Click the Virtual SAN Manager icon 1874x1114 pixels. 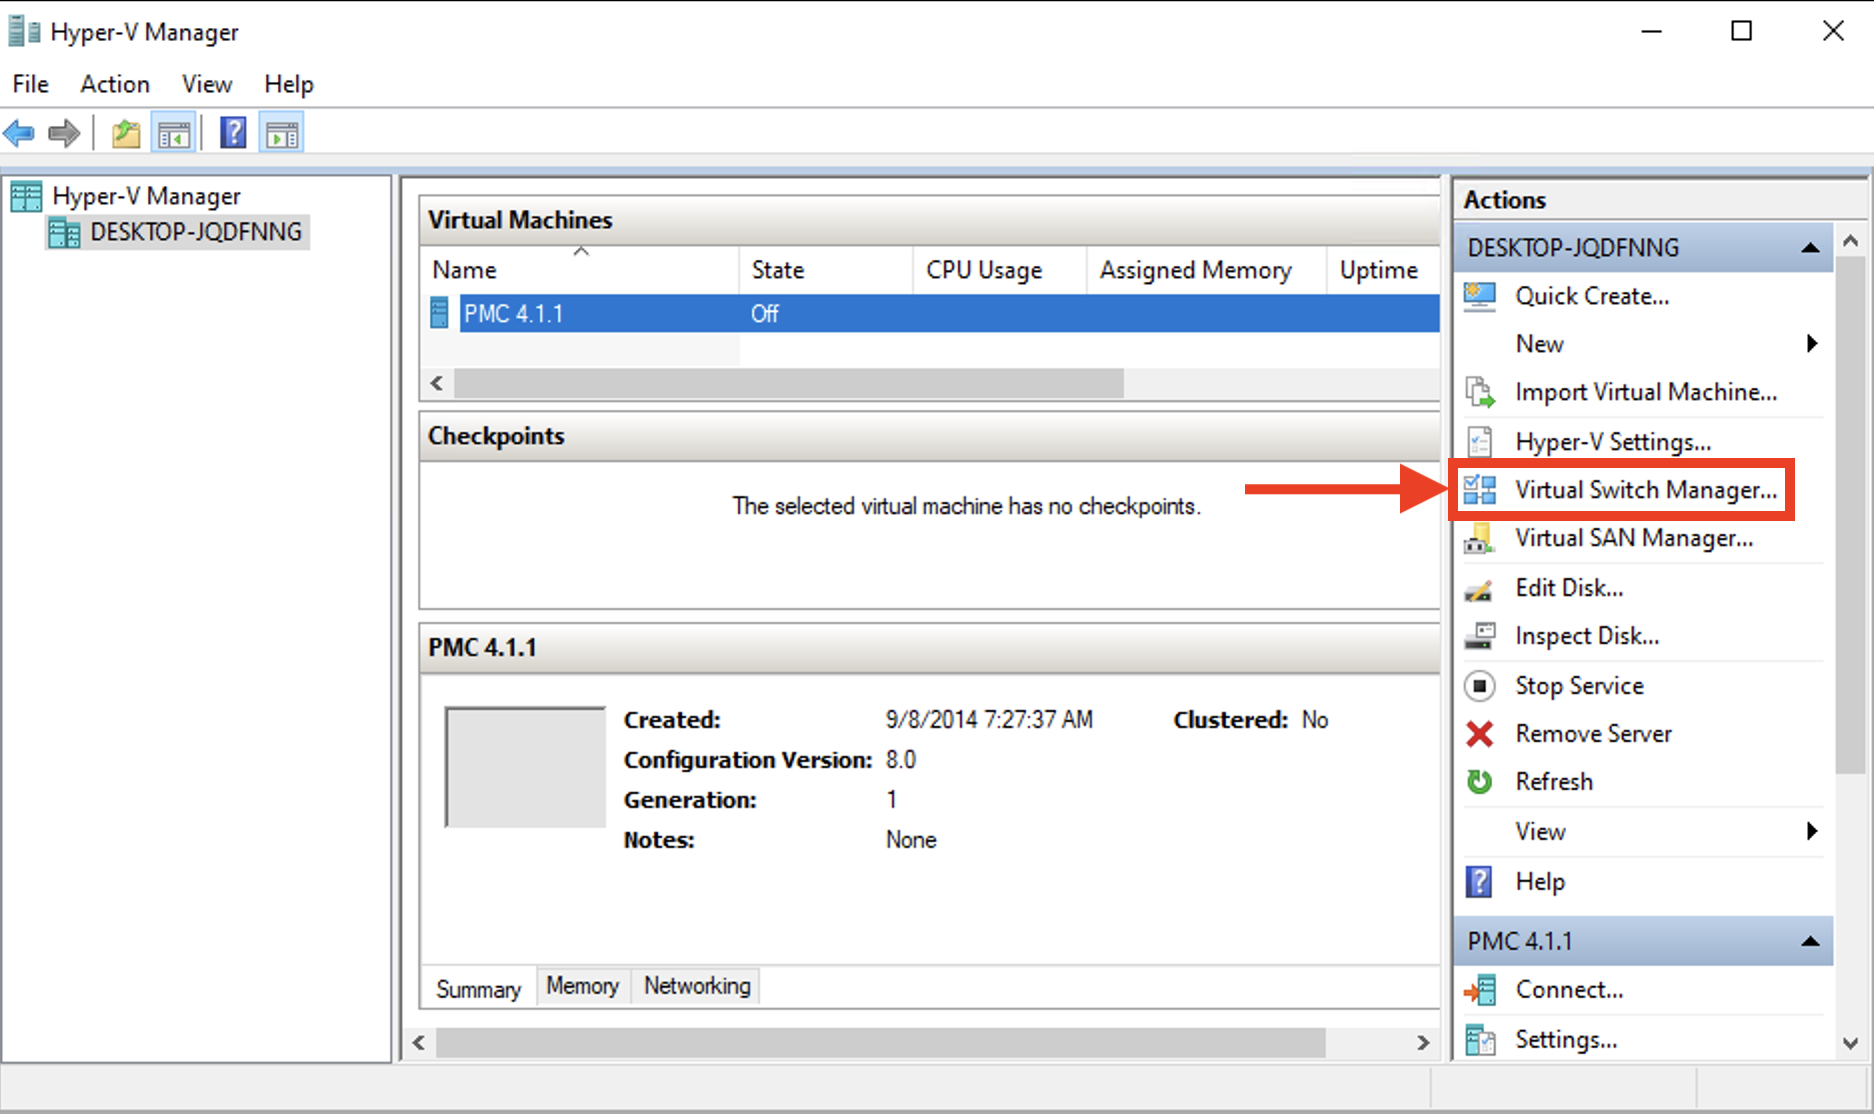click(1480, 538)
